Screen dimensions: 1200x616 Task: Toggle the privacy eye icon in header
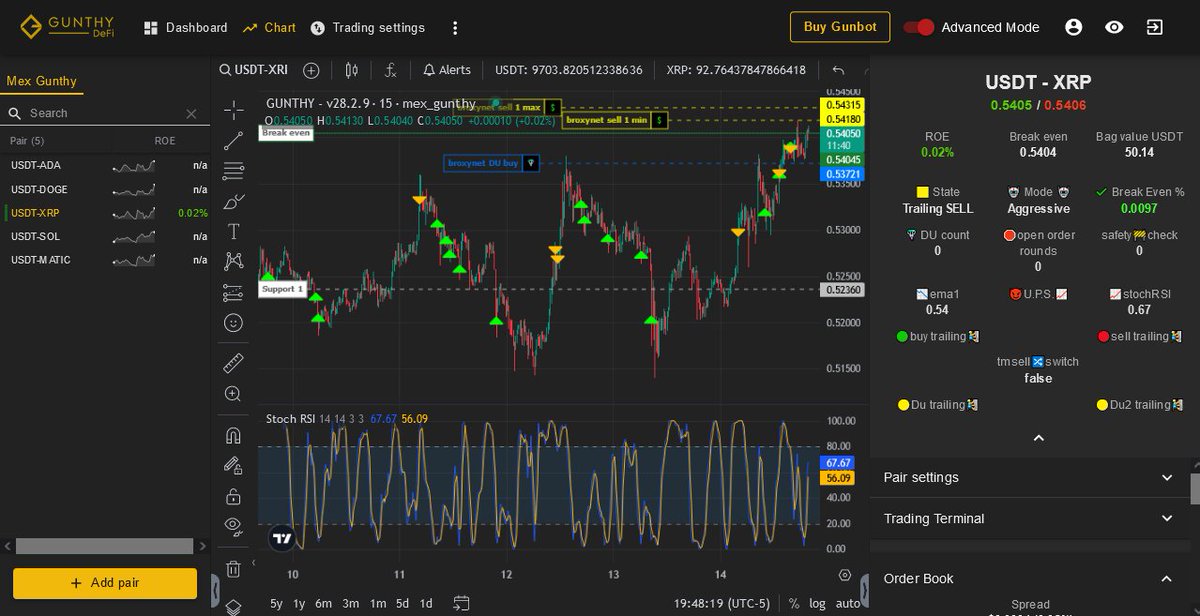point(1114,27)
